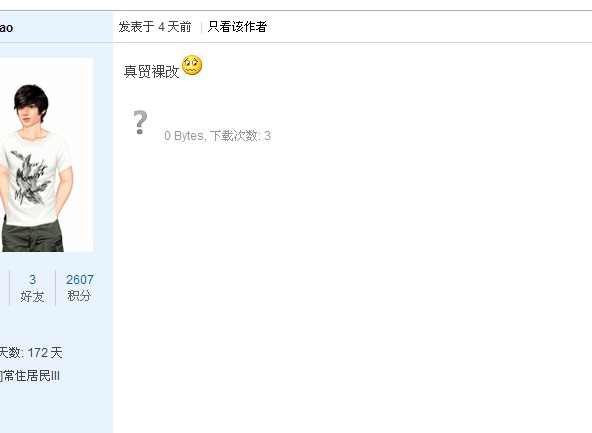Select the "常住居民III" user group text
The width and height of the screenshot is (592, 433).
point(32,376)
